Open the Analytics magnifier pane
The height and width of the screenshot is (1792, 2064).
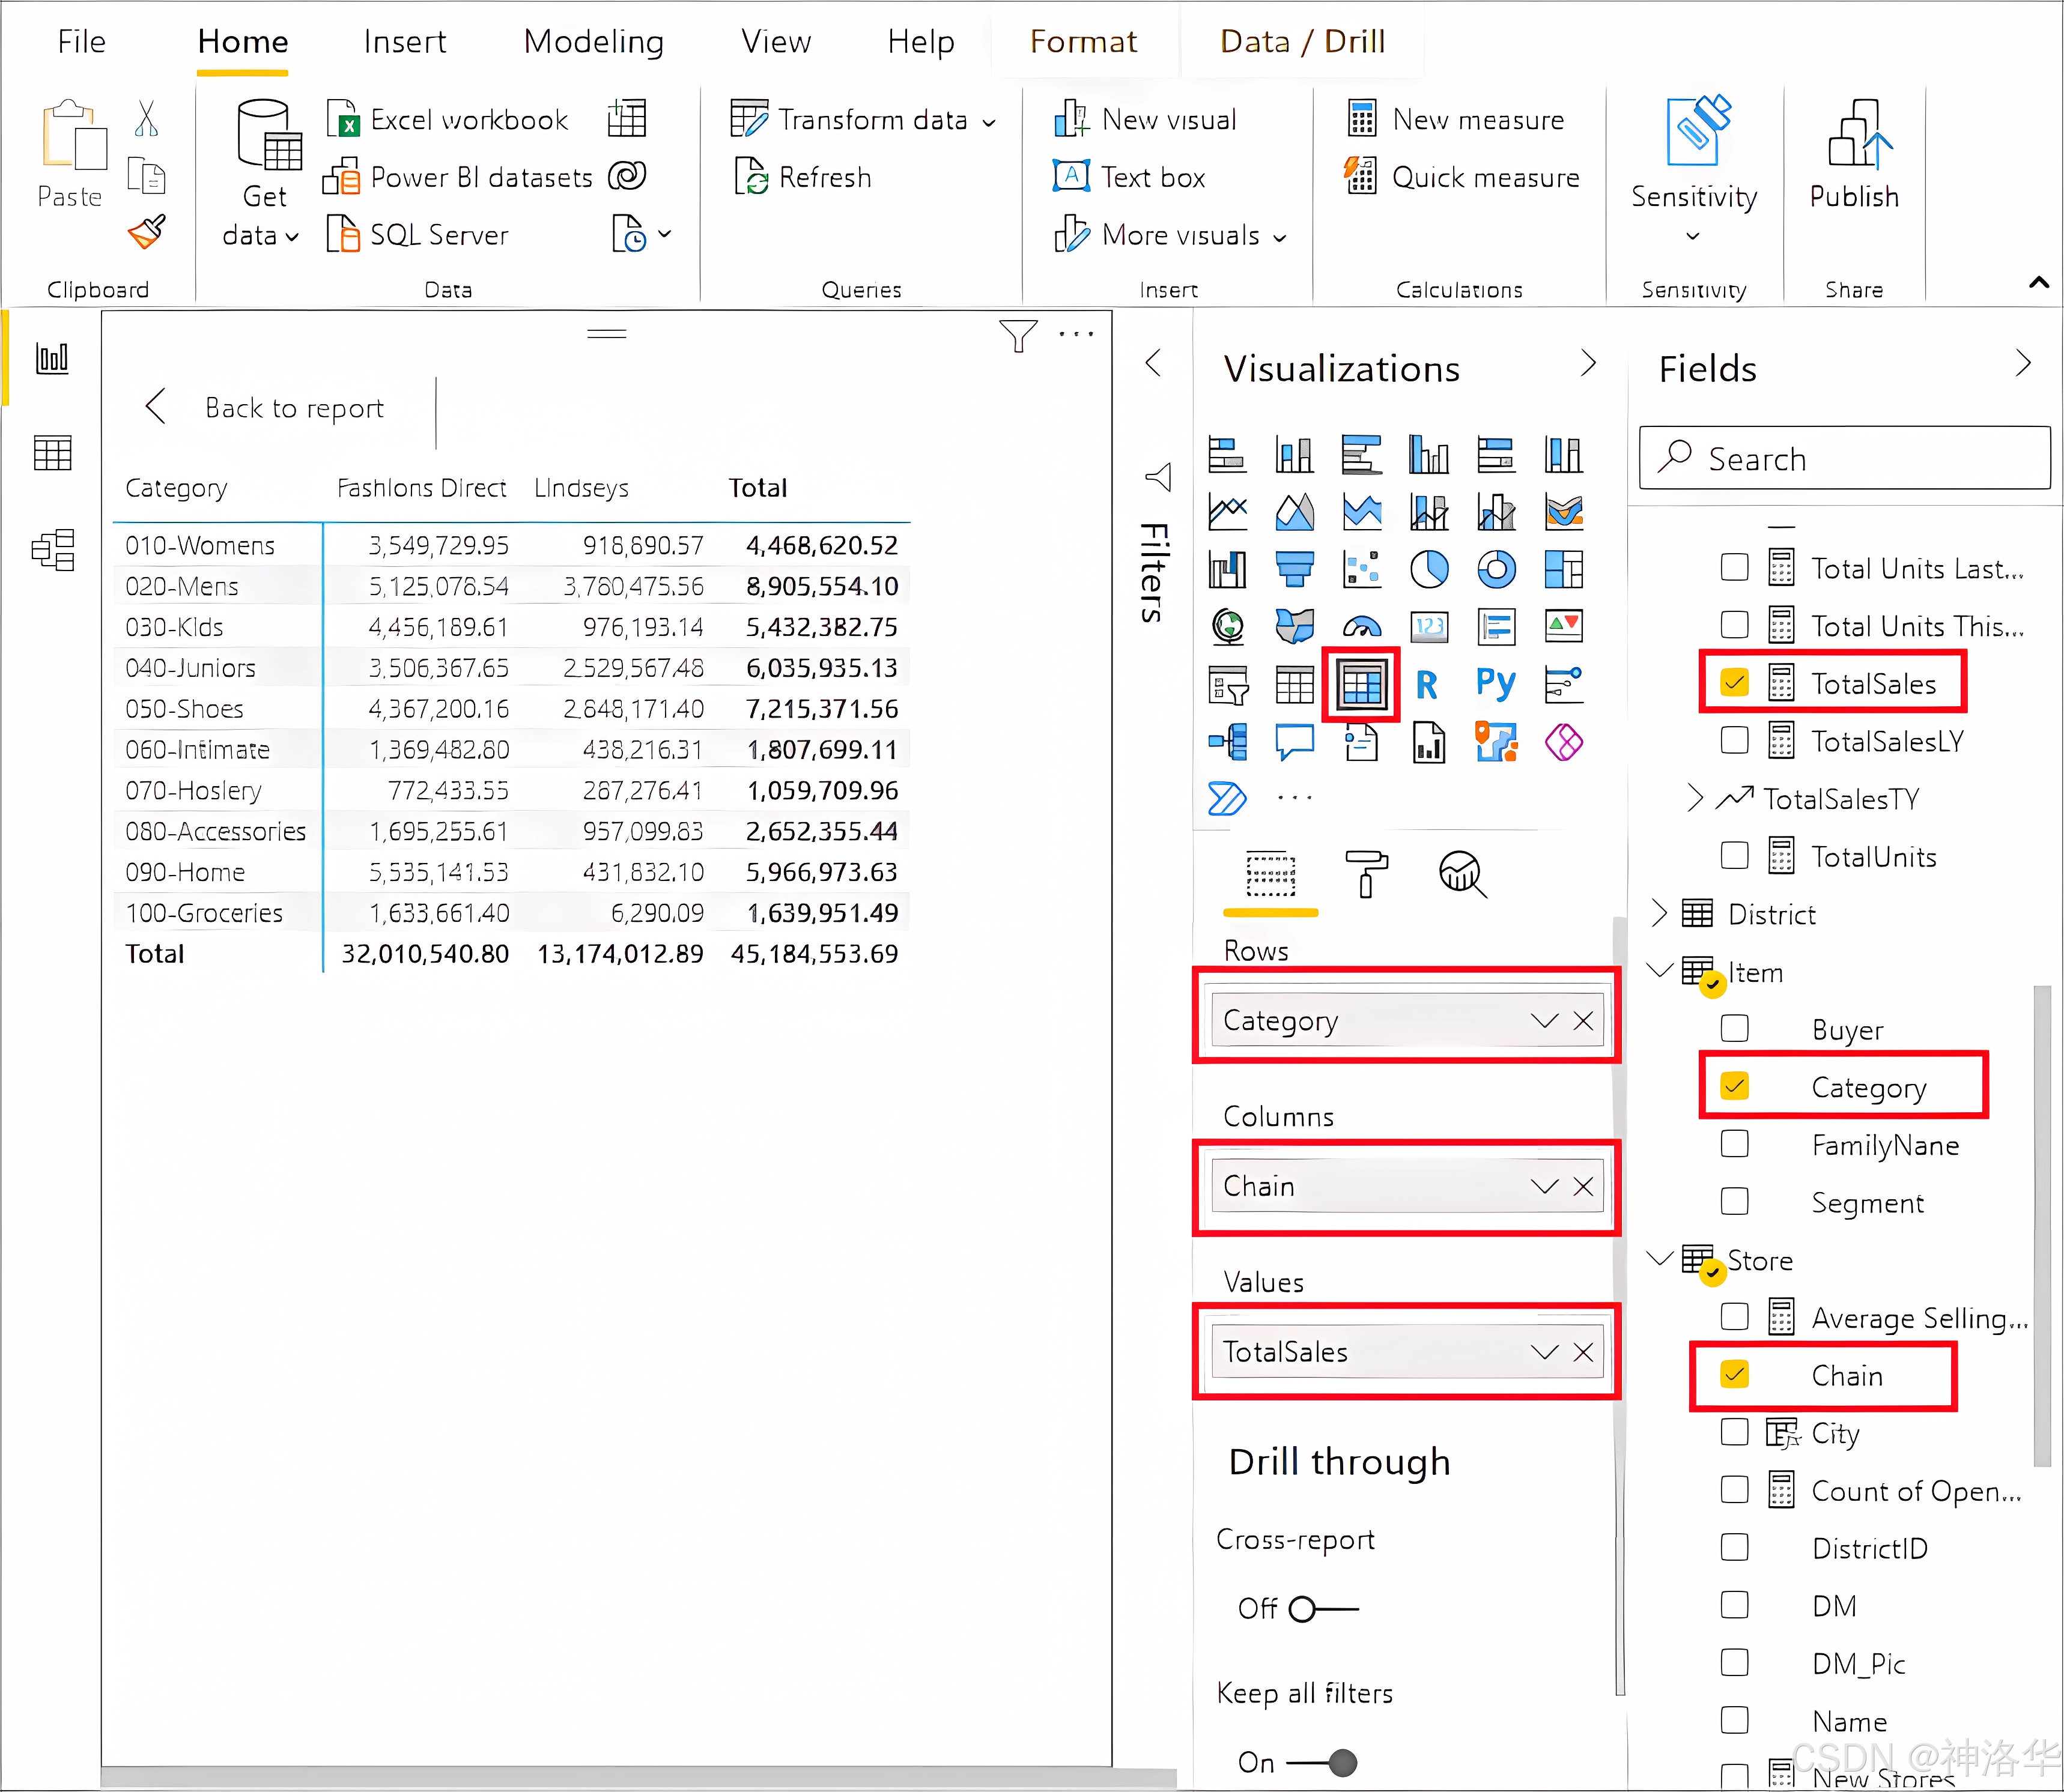1461,873
